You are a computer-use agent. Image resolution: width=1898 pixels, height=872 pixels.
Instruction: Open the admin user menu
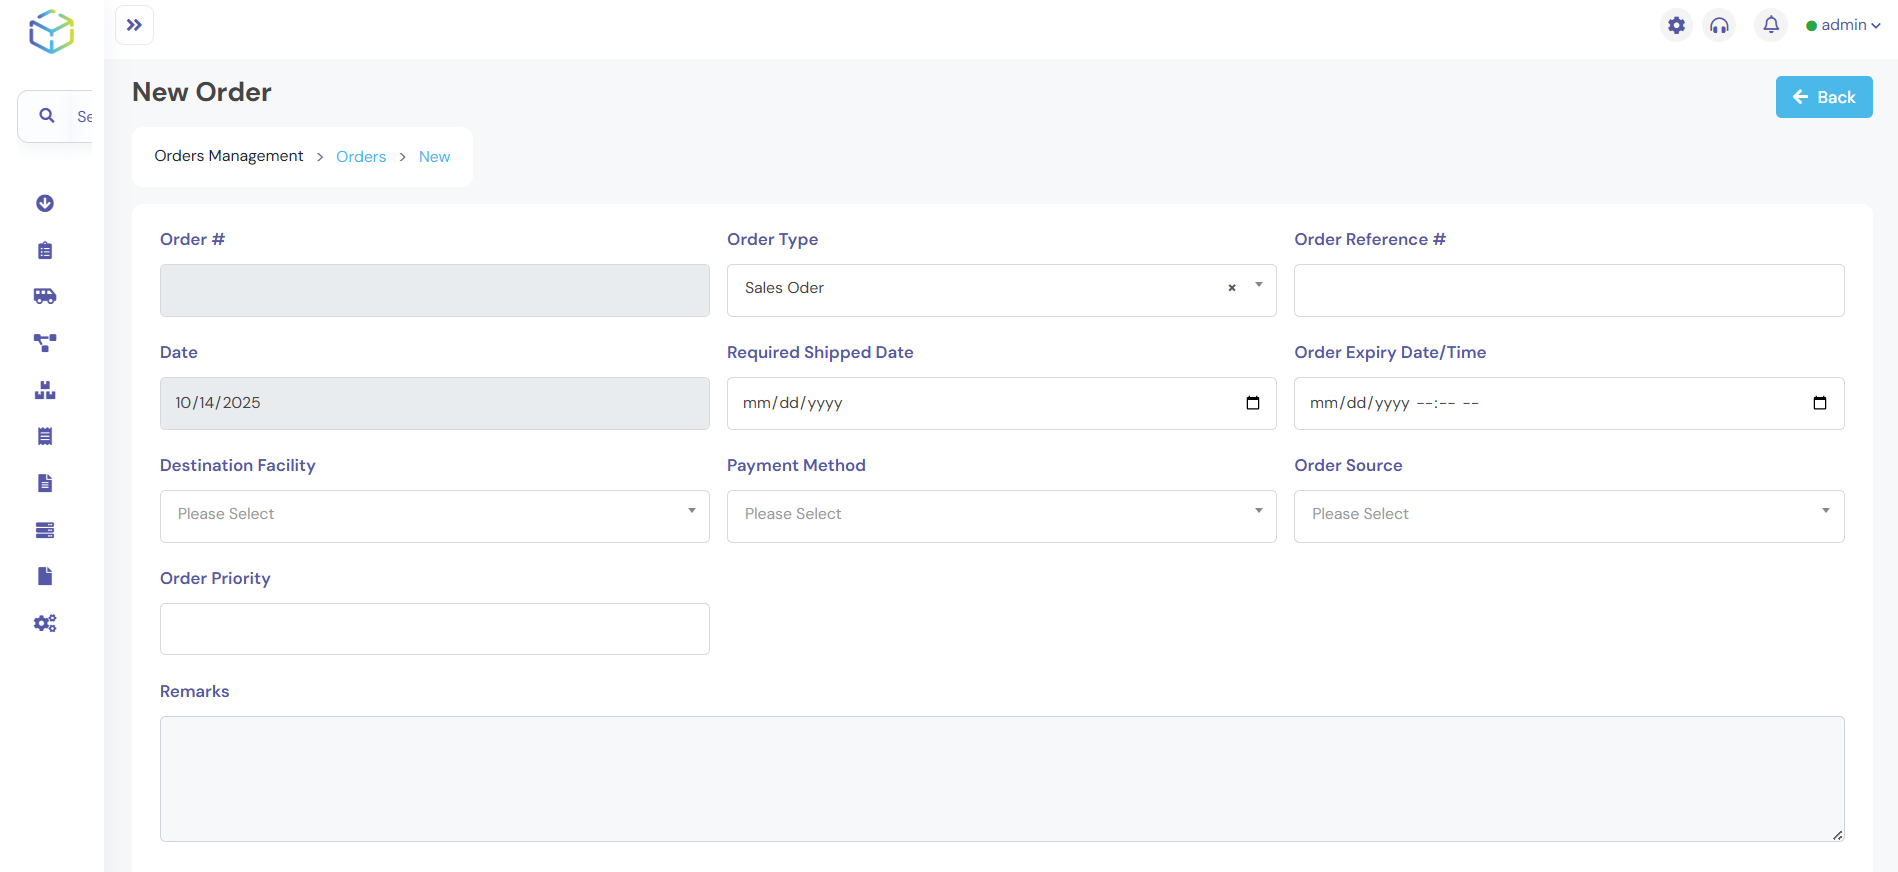pyautogui.click(x=1843, y=25)
